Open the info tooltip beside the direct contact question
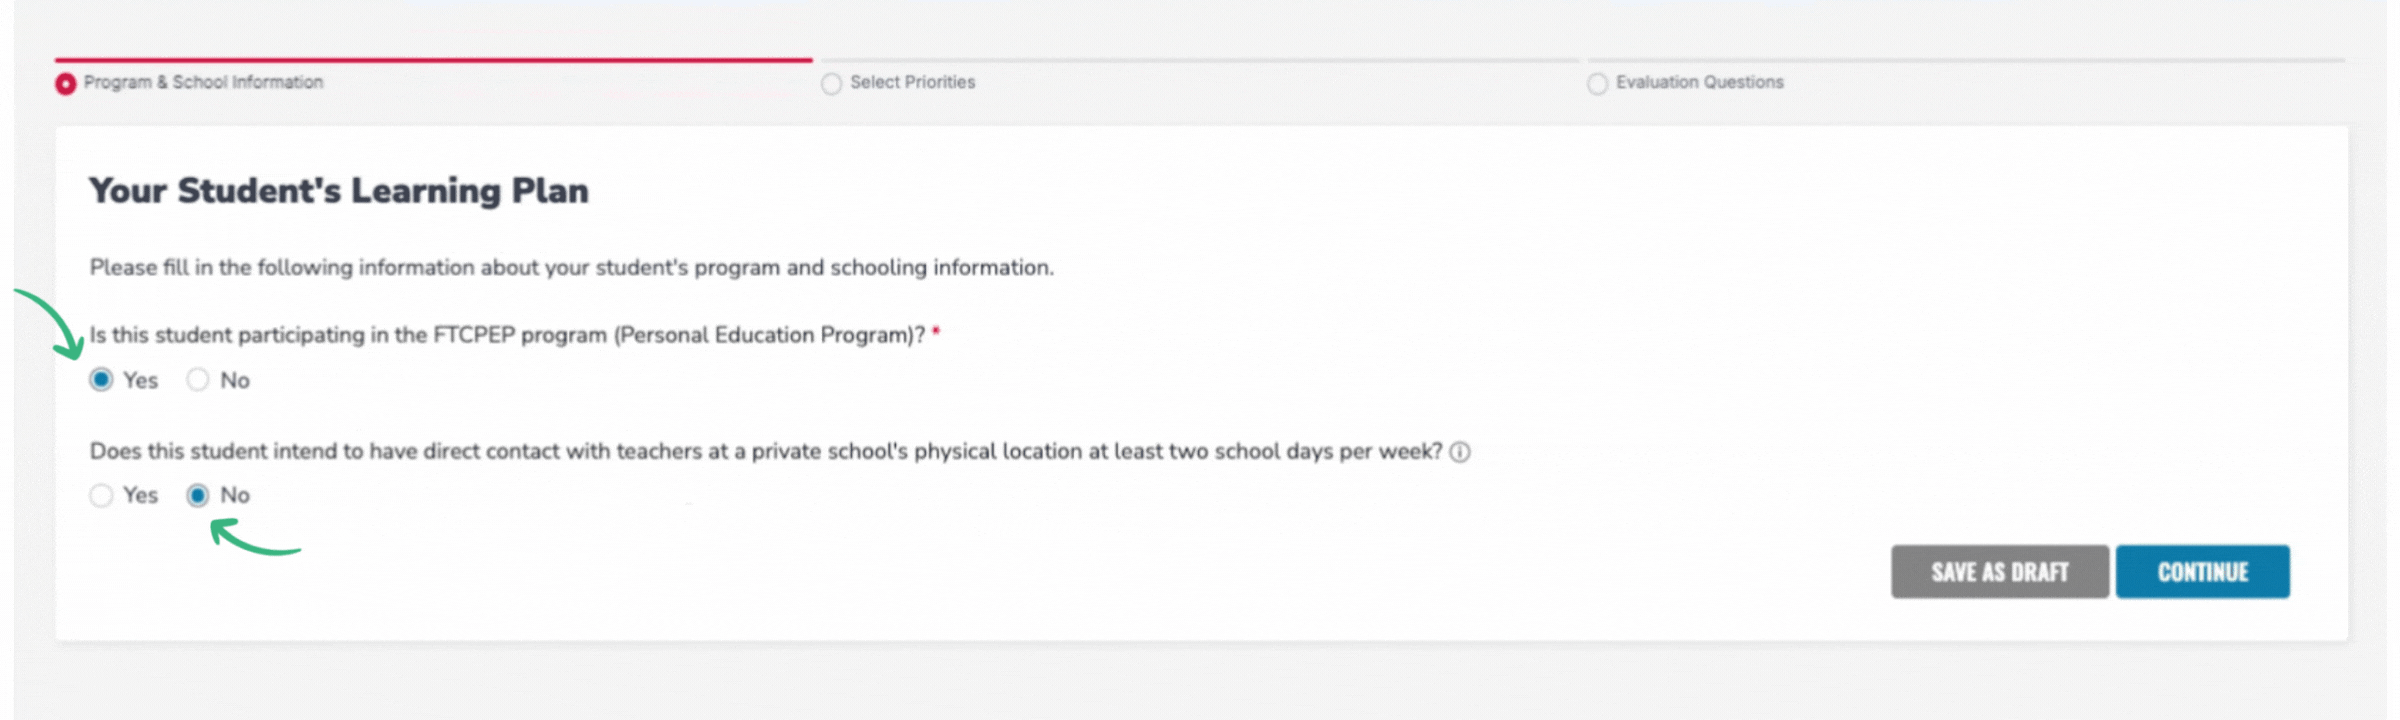Image resolution: width=2400 pixels, height=720 pixels. (x=1460, y=452)
